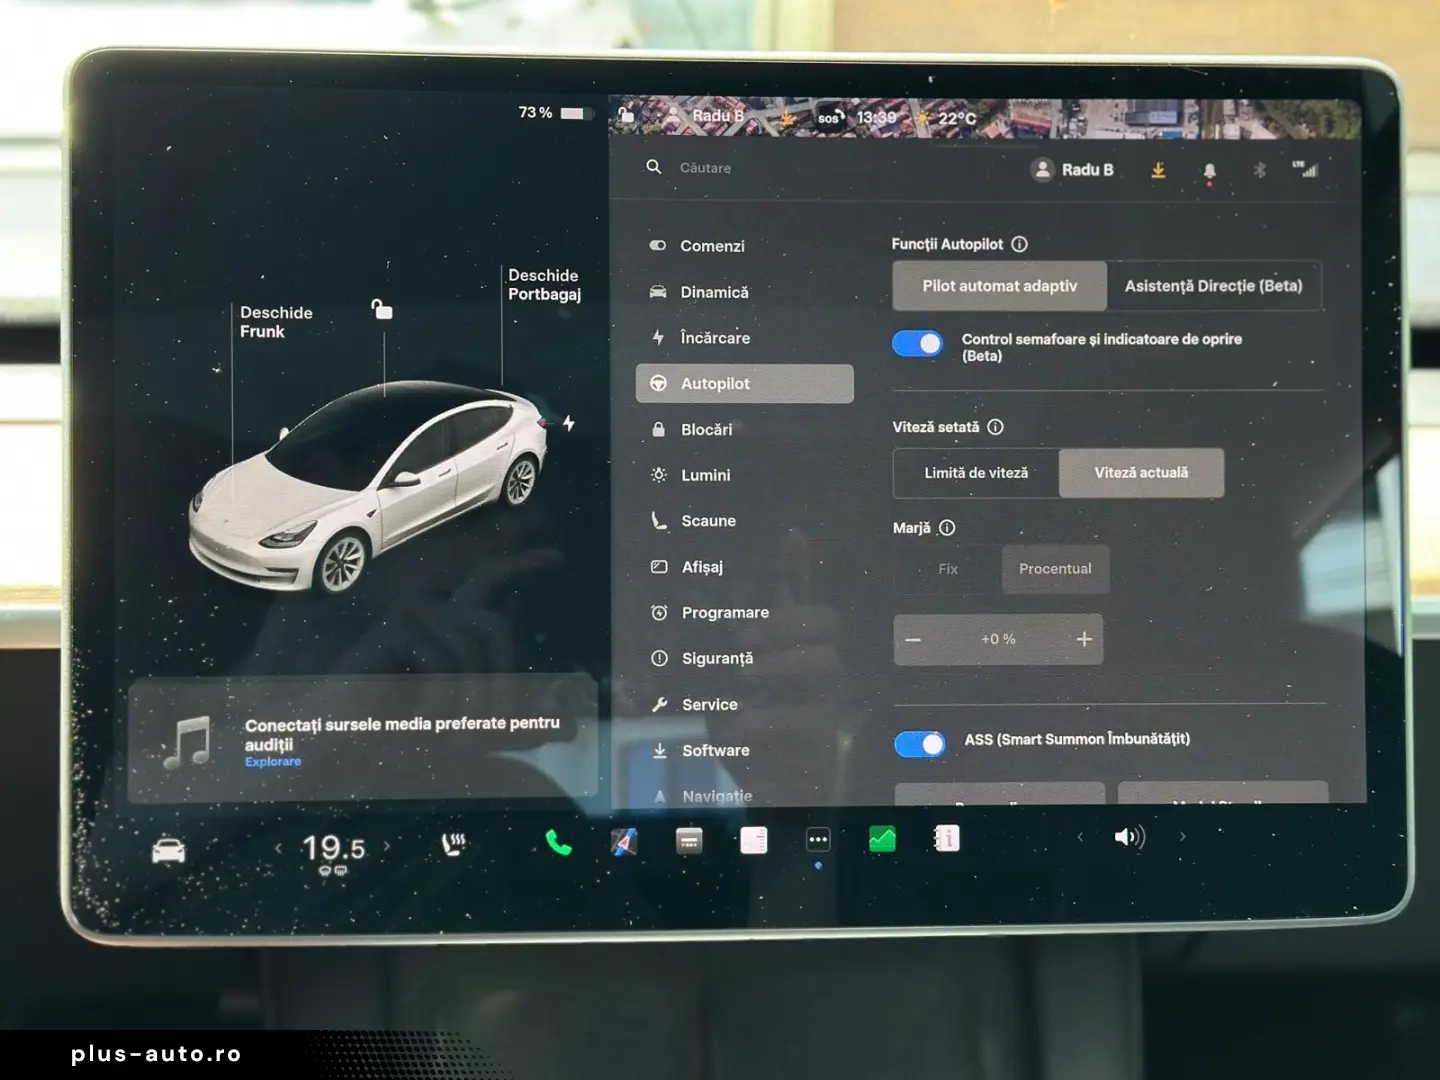The height and width of the screenshot is (1080, 1440).
Task: Decrease speed margin with minus button
Action: (x=913, y=640)
